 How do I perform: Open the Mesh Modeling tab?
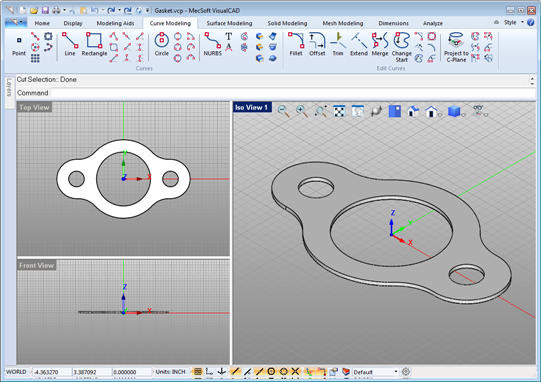click(x=343, y=23)
